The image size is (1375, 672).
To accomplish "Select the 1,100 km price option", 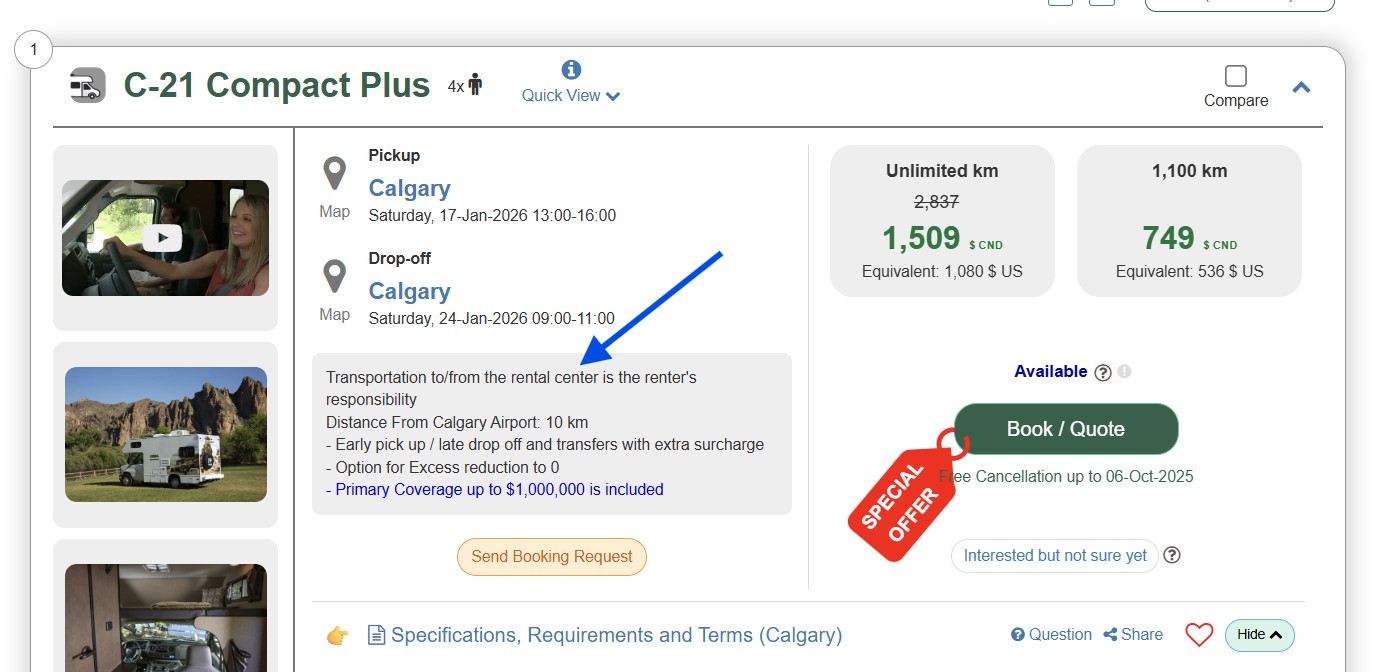I will [x=1189, y=221].
